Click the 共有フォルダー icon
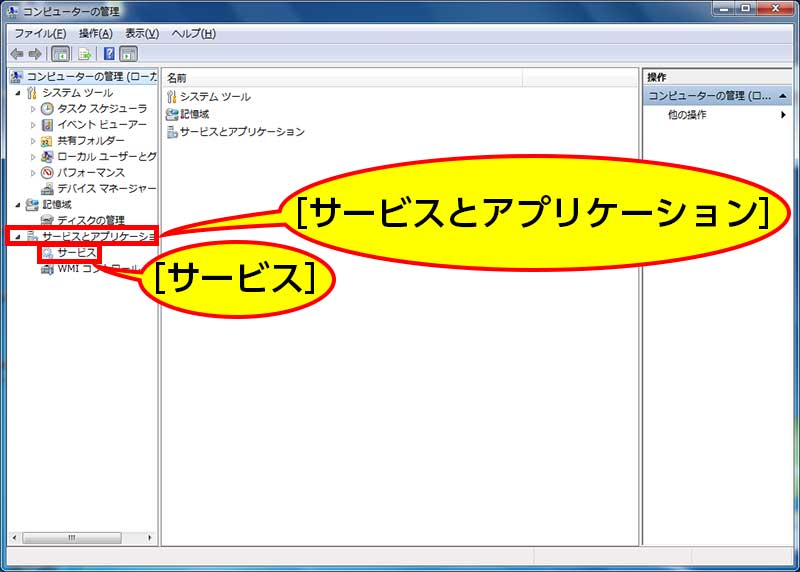Image resolution: width=800 pixels, height=572 pixels. coord(47,141)
